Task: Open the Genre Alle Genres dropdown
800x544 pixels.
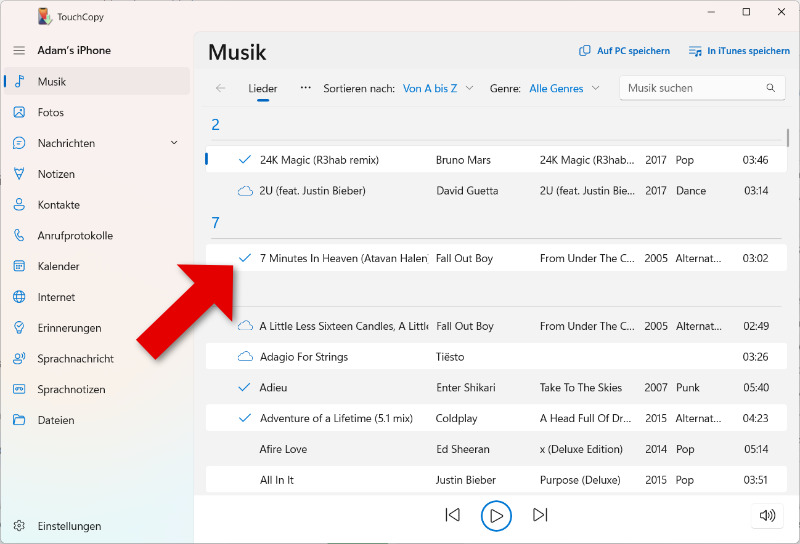Action: click(564, 88)
